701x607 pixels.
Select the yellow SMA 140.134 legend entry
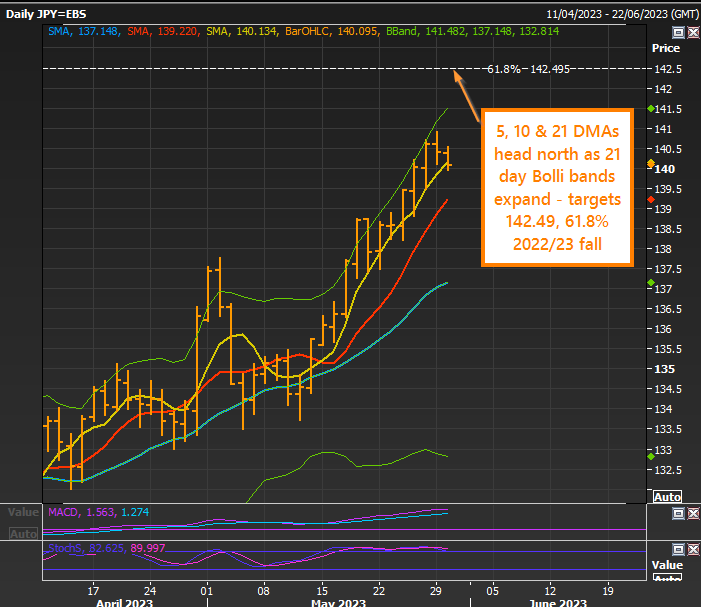tap(241, 31)
